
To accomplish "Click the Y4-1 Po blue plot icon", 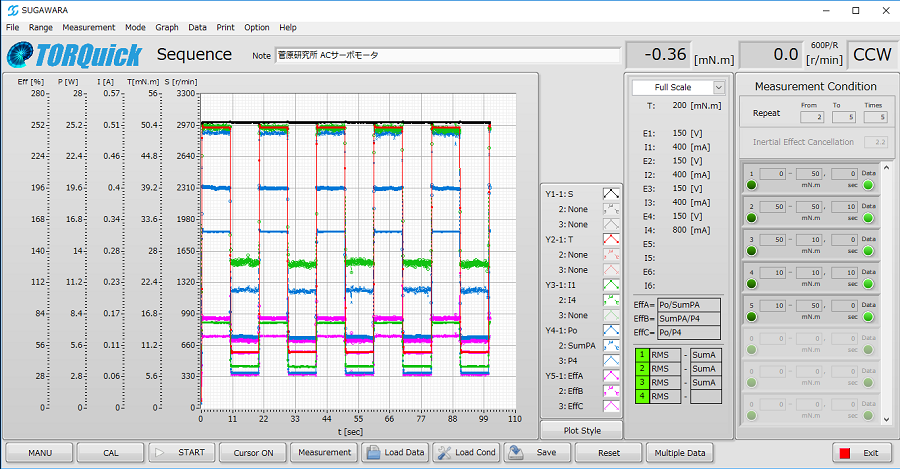I will [610, 330].
